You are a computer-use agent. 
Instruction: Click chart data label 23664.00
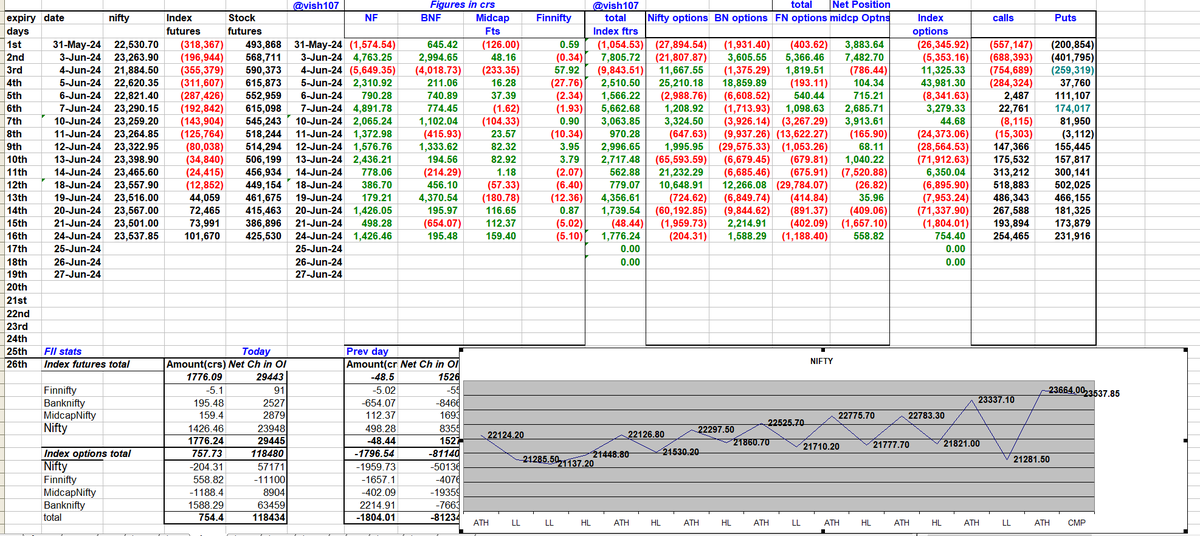(x=1065, y=388)
